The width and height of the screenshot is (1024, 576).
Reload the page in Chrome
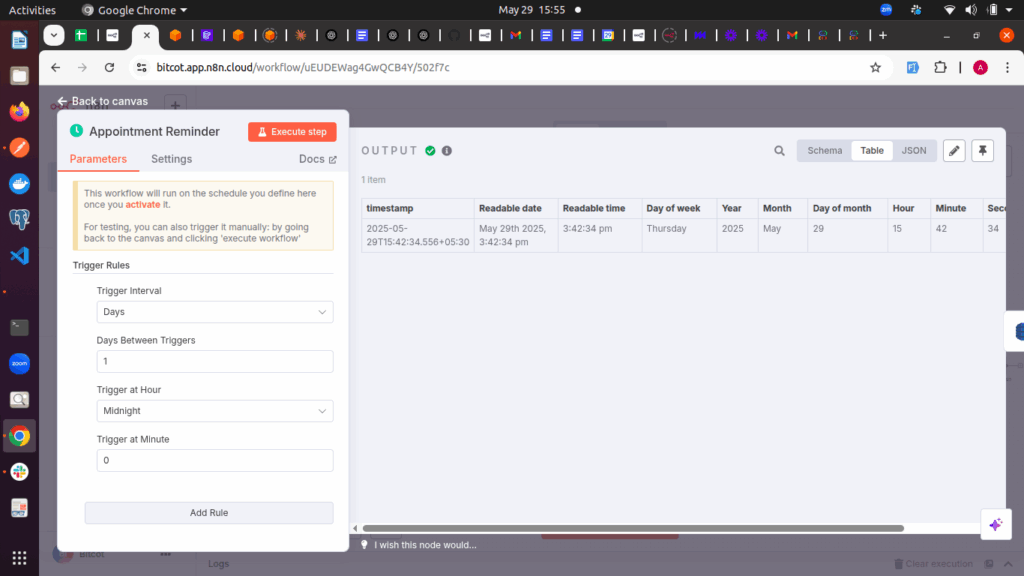[111, 68]
